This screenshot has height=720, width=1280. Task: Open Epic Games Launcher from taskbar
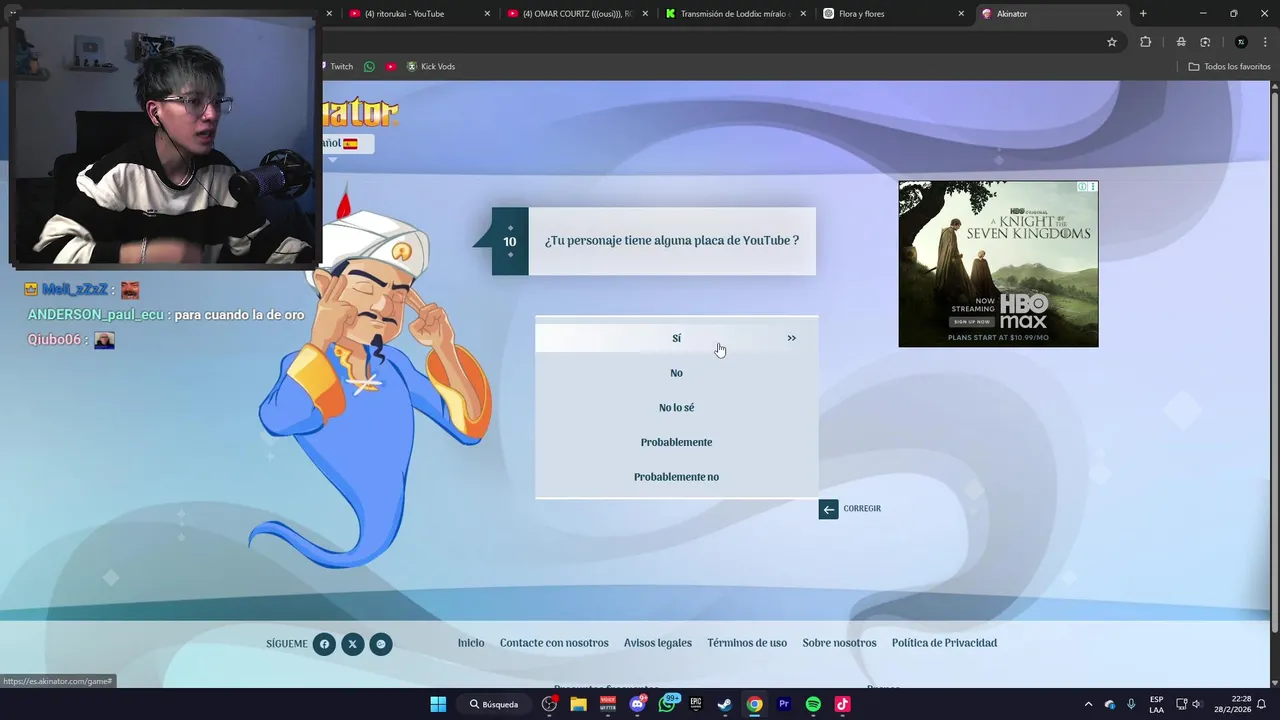696,704
